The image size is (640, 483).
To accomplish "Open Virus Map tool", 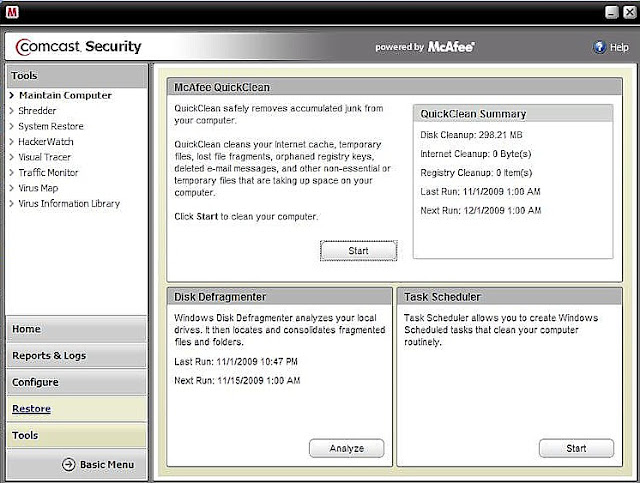I will (38, 188).
